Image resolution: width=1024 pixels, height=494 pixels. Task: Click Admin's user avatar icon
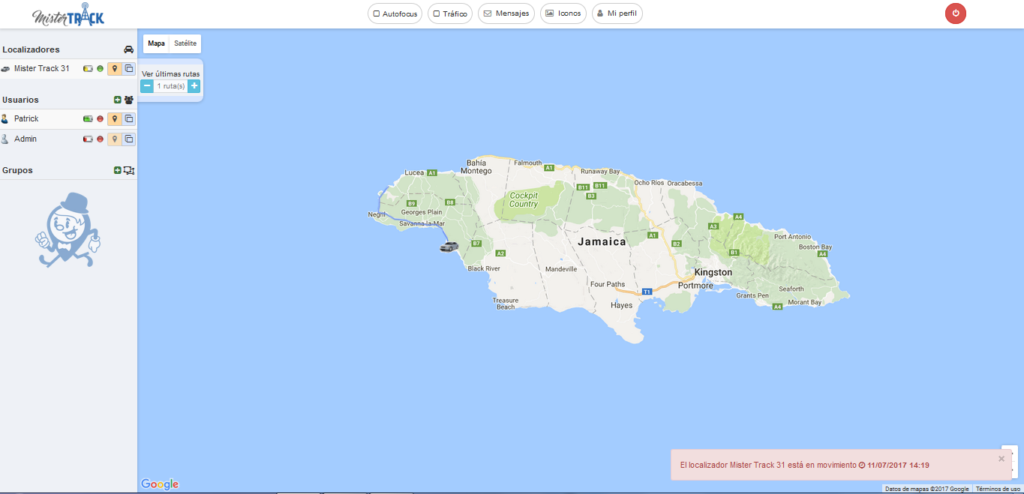click(x=5, y=139)
